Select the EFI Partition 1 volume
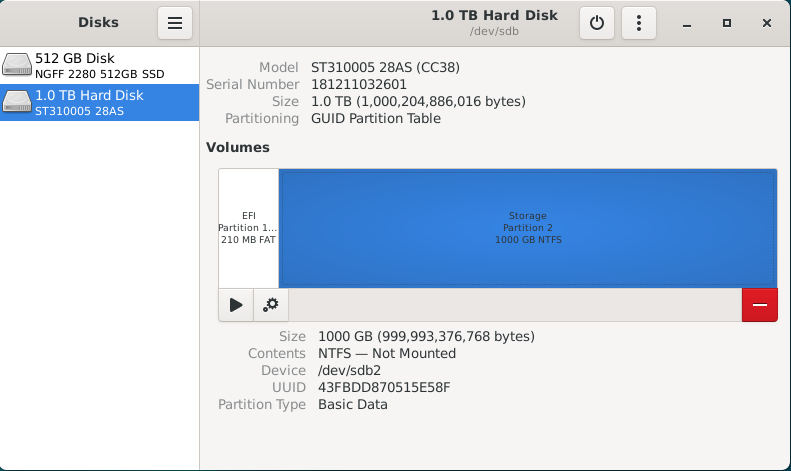 point(249,228)
